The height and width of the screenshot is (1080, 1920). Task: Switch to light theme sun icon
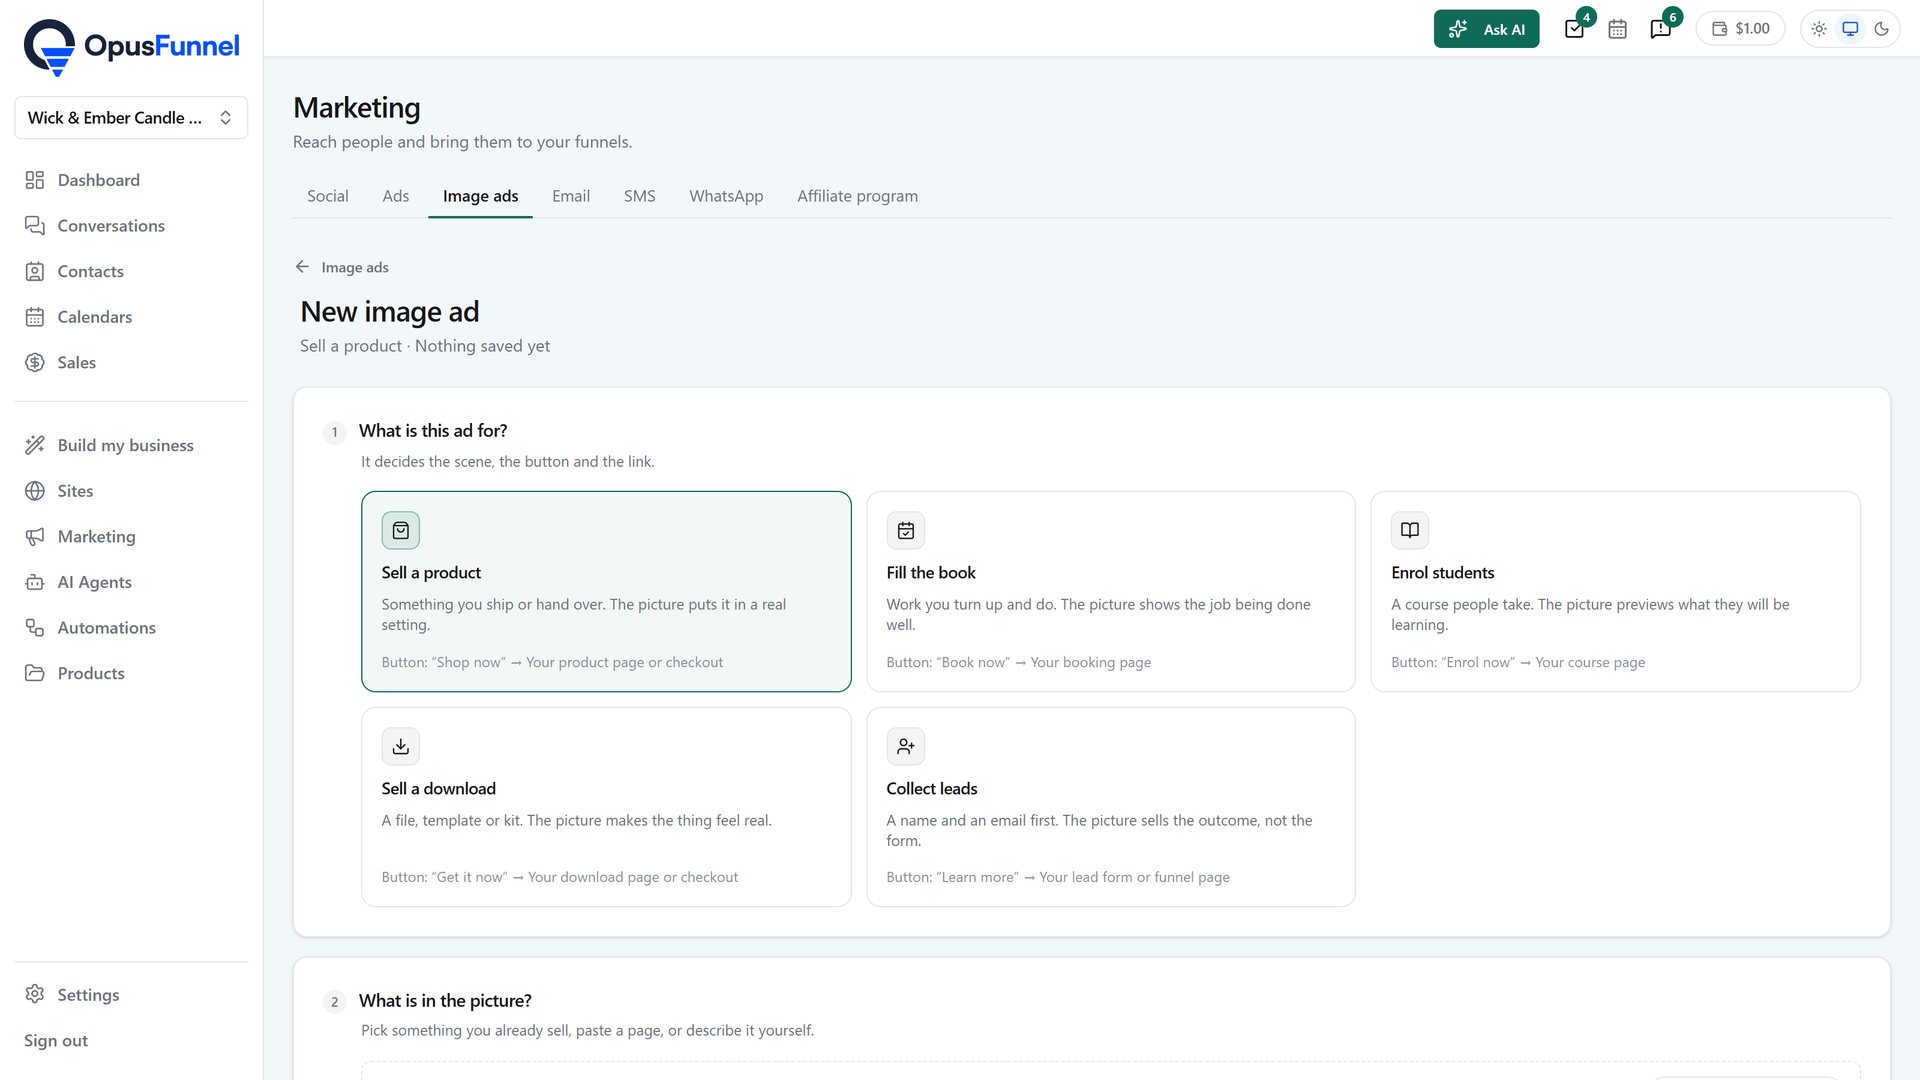pos(1819,29)
